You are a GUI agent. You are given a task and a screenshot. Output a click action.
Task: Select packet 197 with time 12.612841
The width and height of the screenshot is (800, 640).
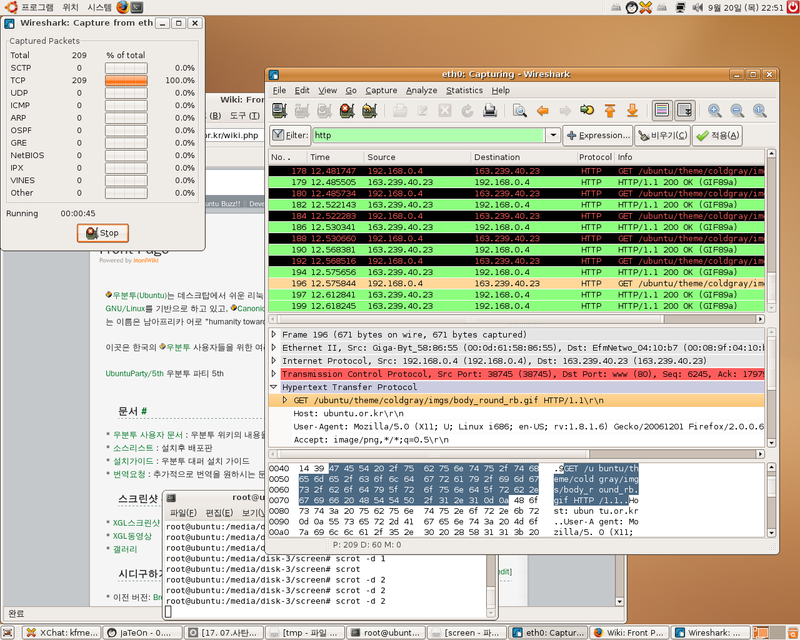[516, 295]
